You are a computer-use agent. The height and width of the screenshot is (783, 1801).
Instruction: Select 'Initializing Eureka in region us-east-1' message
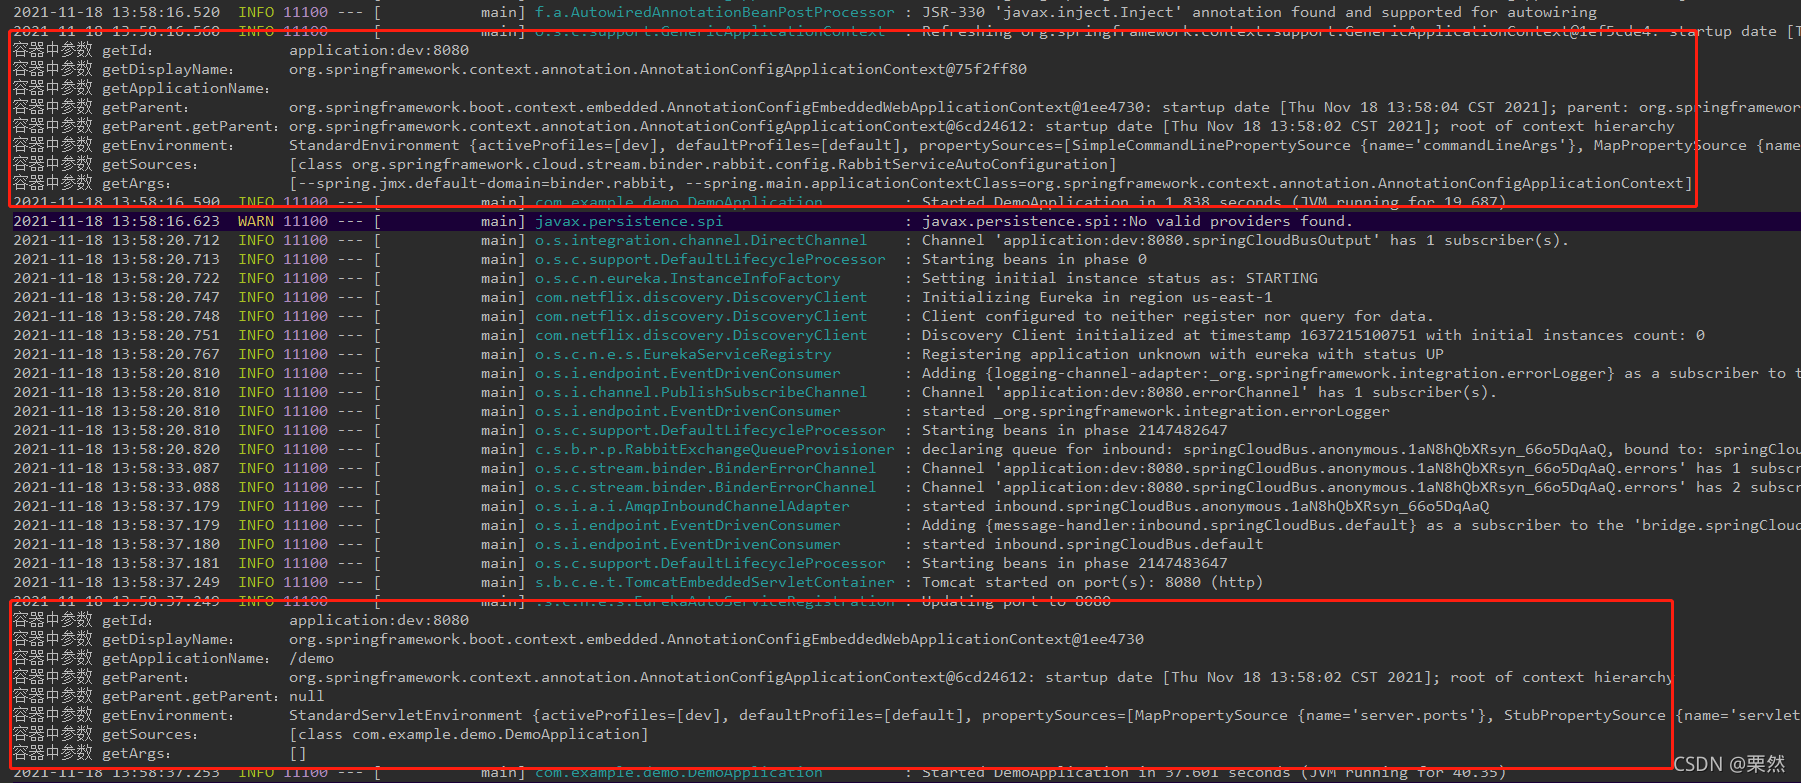[1097, 297]
